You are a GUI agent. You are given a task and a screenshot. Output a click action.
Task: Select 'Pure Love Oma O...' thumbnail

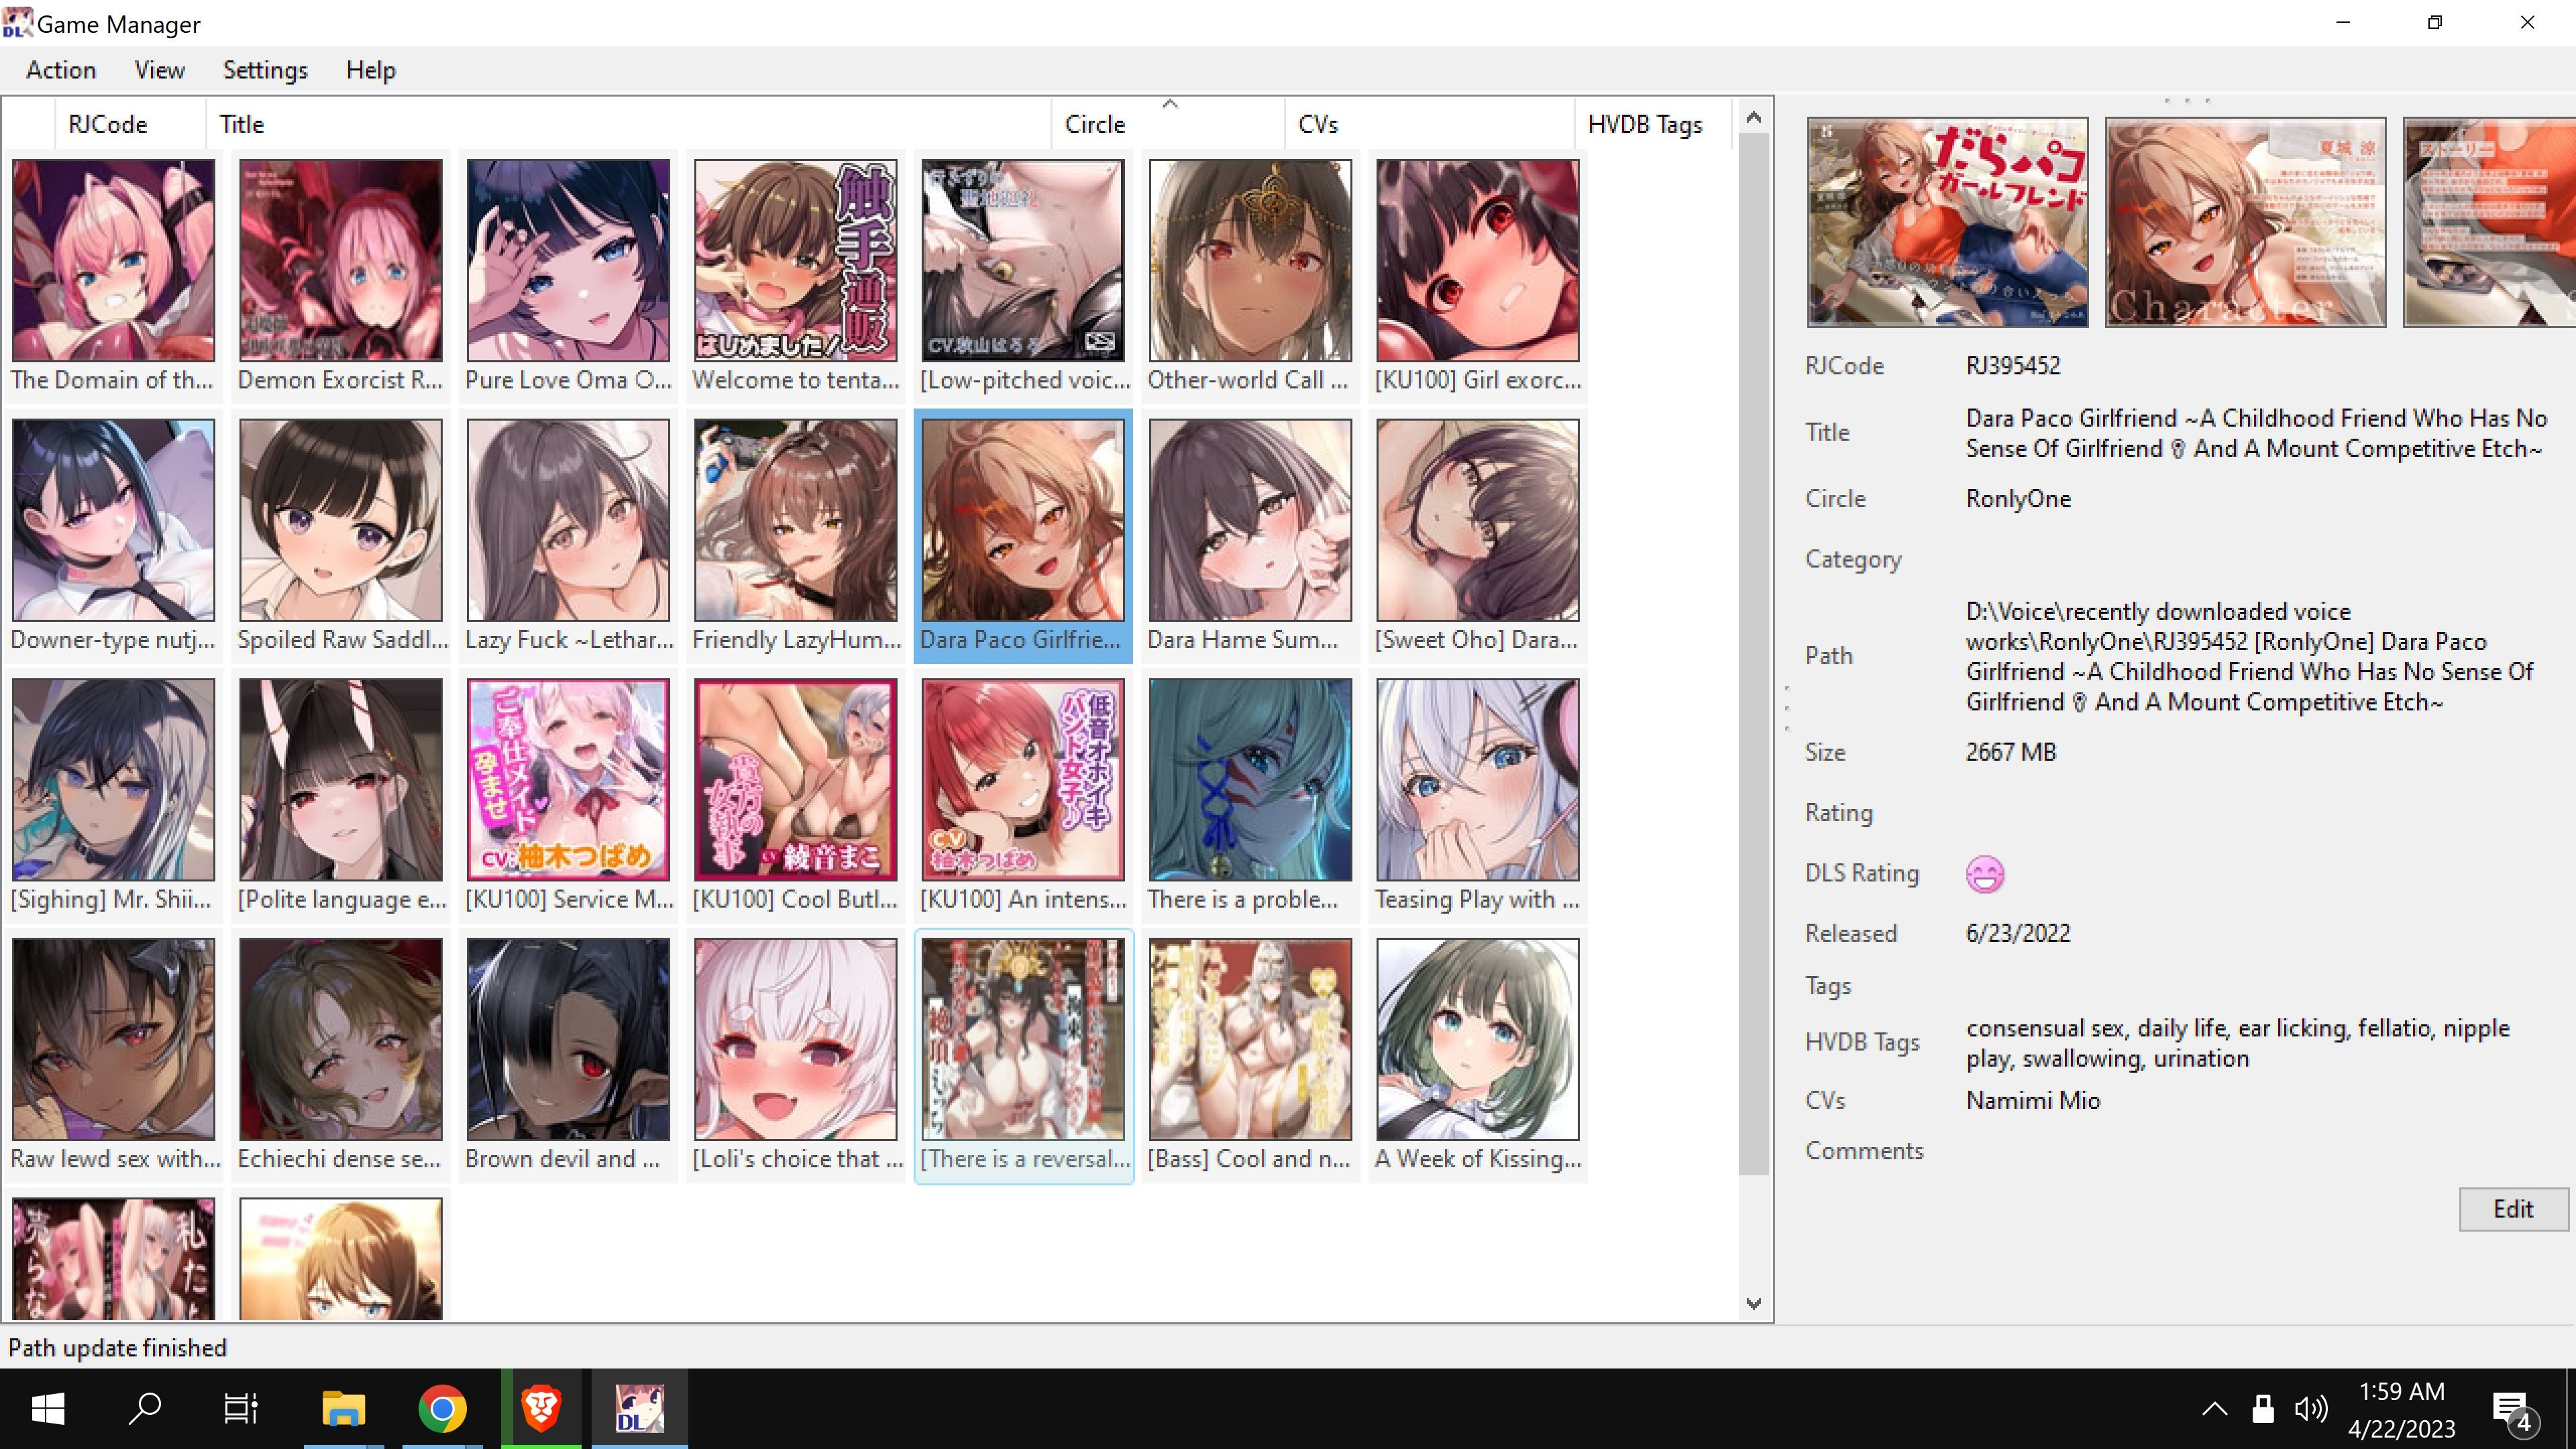(568, 260)
